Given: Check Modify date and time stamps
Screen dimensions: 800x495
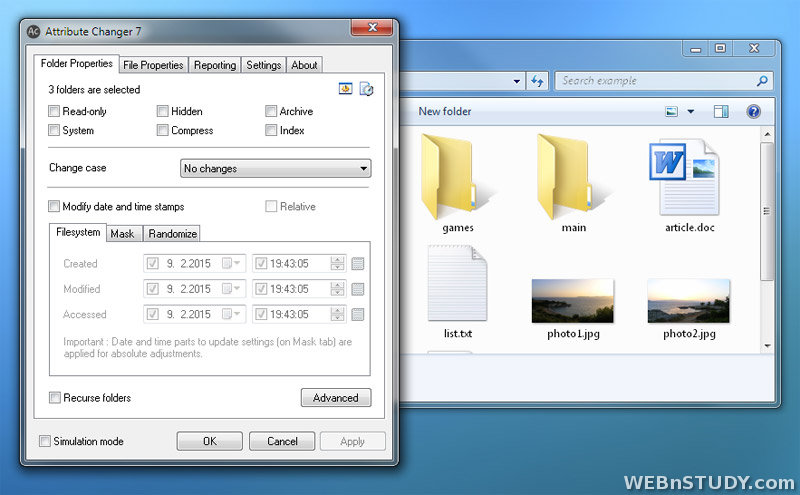Looking at the screenshot, I should [54, 206].
